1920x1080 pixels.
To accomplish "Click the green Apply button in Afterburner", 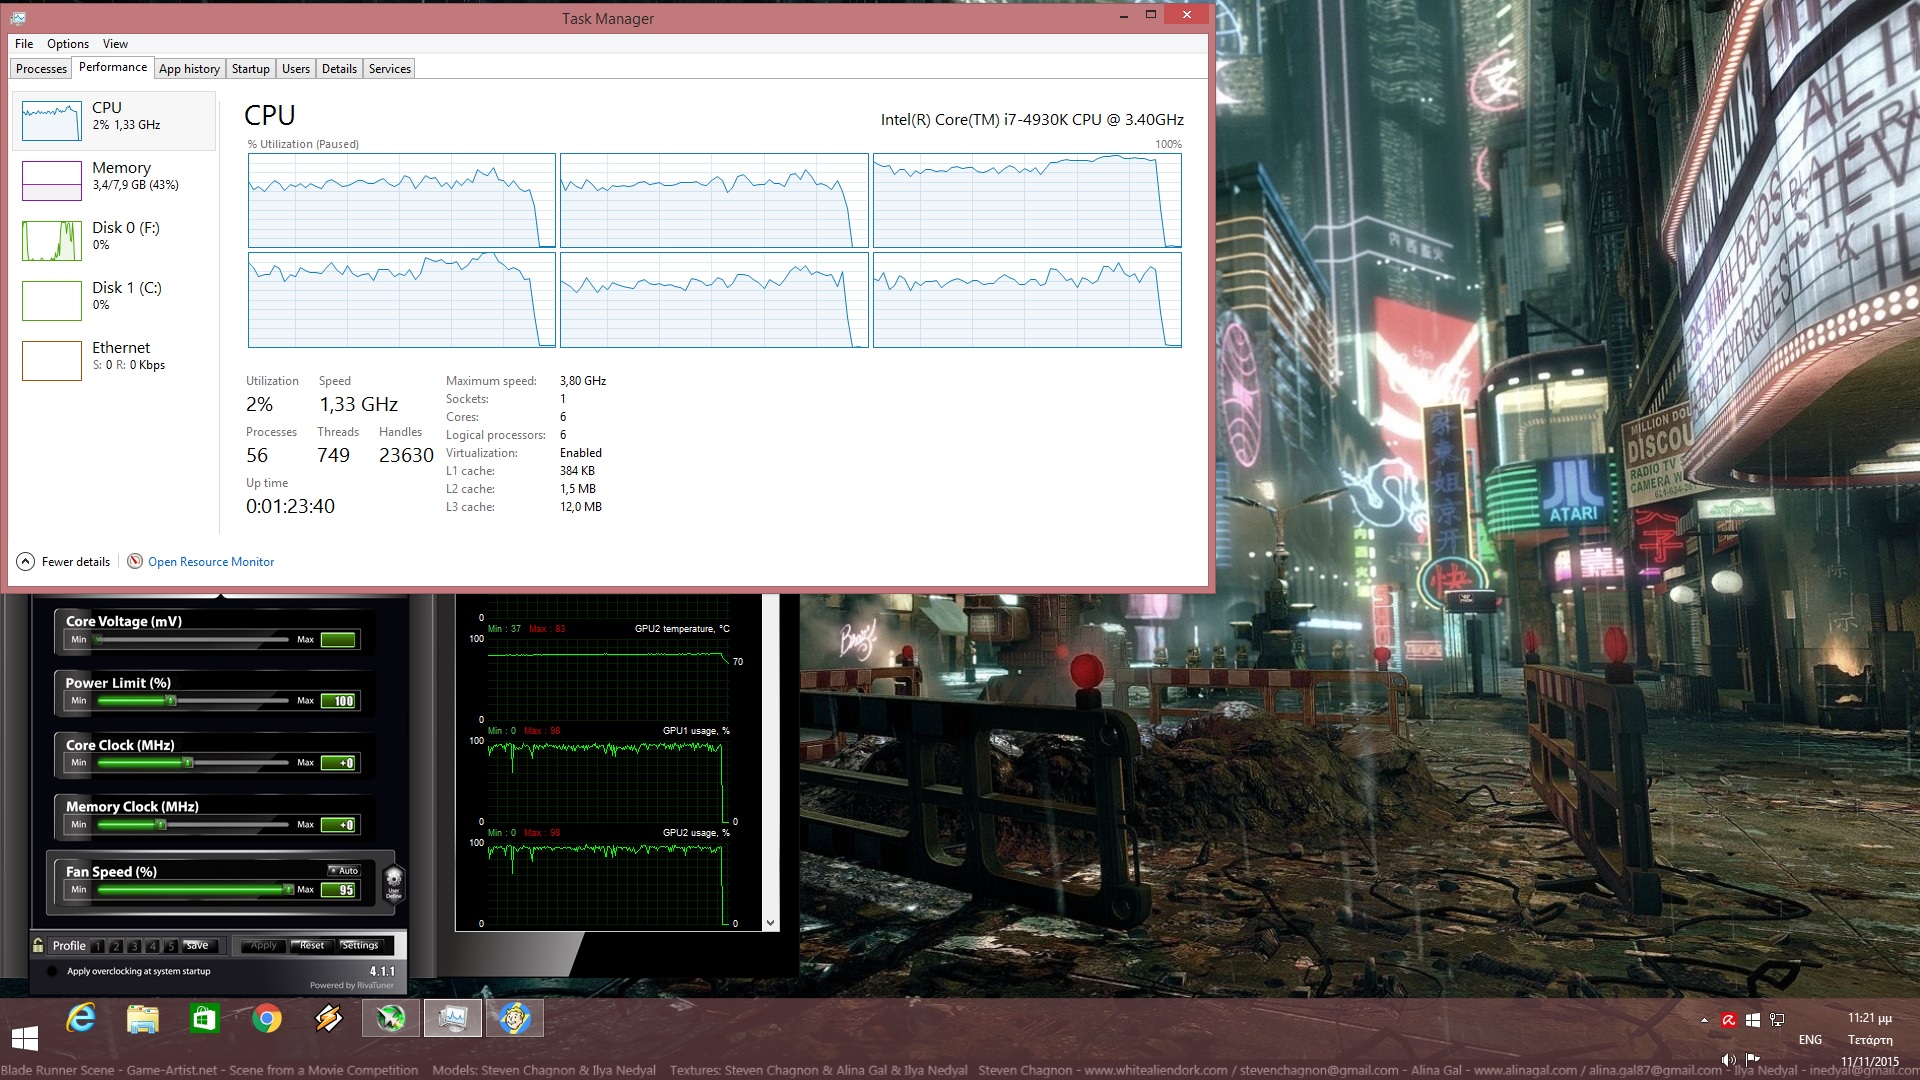I will (261, 945).
